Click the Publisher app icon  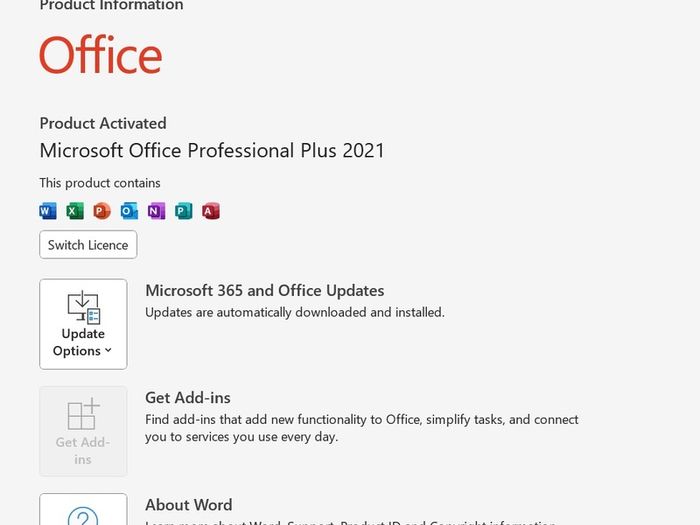point(183,211)
